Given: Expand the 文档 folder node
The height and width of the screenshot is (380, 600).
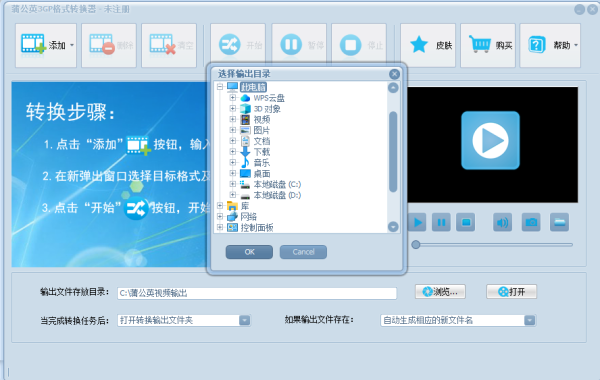Looking at the screenshot, I should click(x=233, y=141).
